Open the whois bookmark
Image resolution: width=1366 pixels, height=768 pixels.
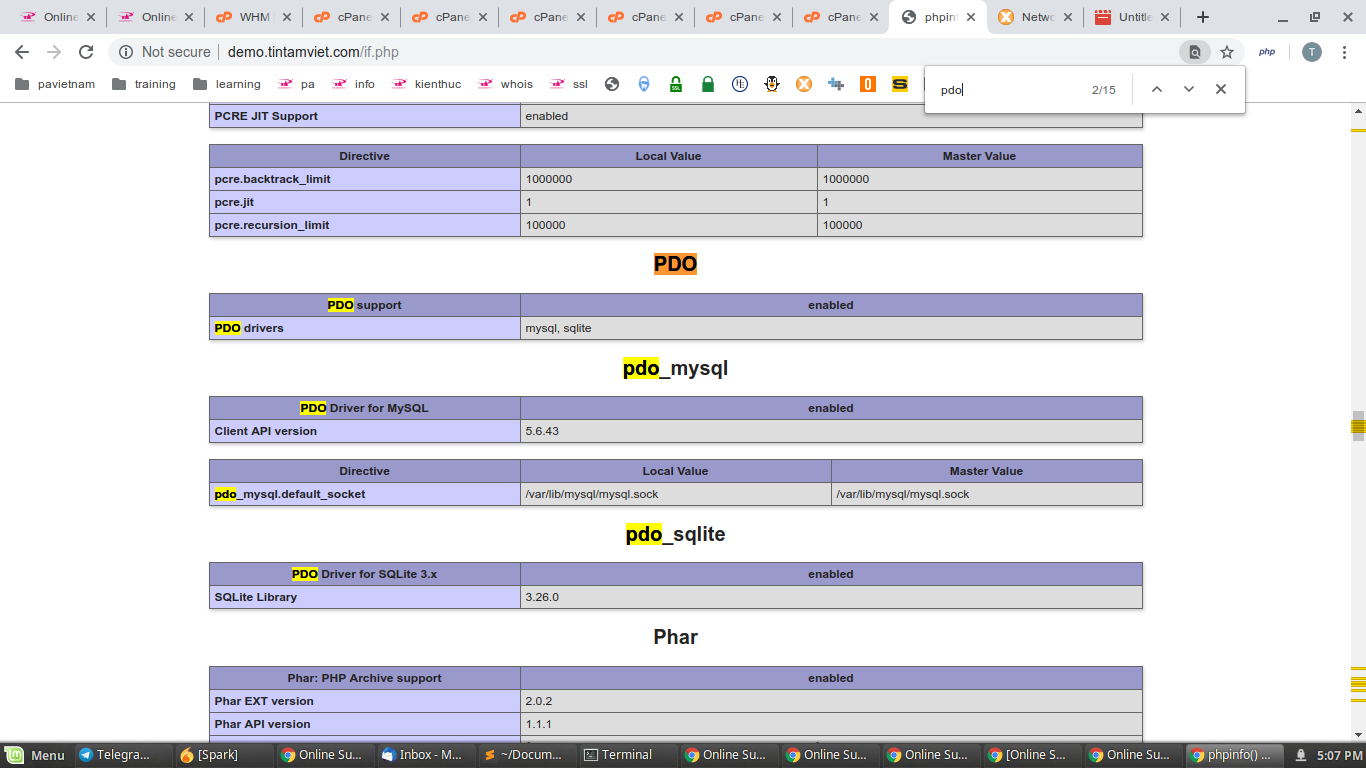click(506, 84)
